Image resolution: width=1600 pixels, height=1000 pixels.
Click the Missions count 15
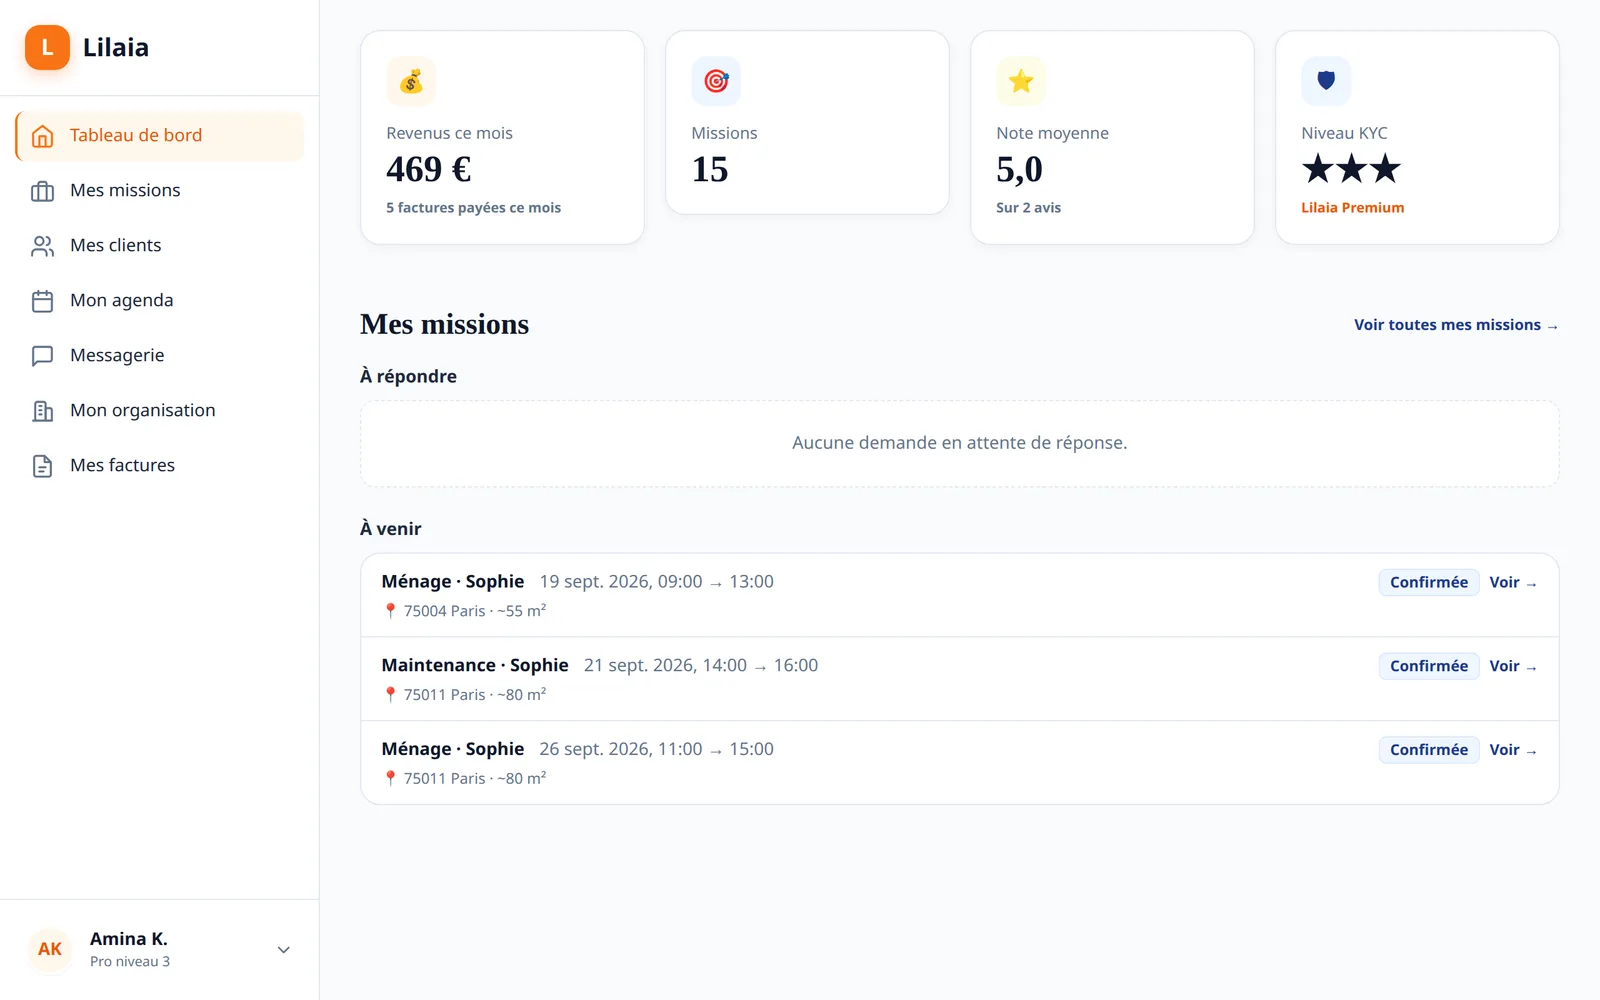coord(710,170)
